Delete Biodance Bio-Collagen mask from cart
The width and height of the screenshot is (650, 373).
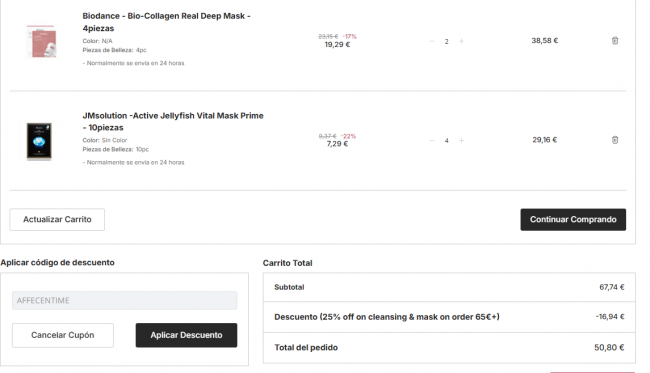615,41
